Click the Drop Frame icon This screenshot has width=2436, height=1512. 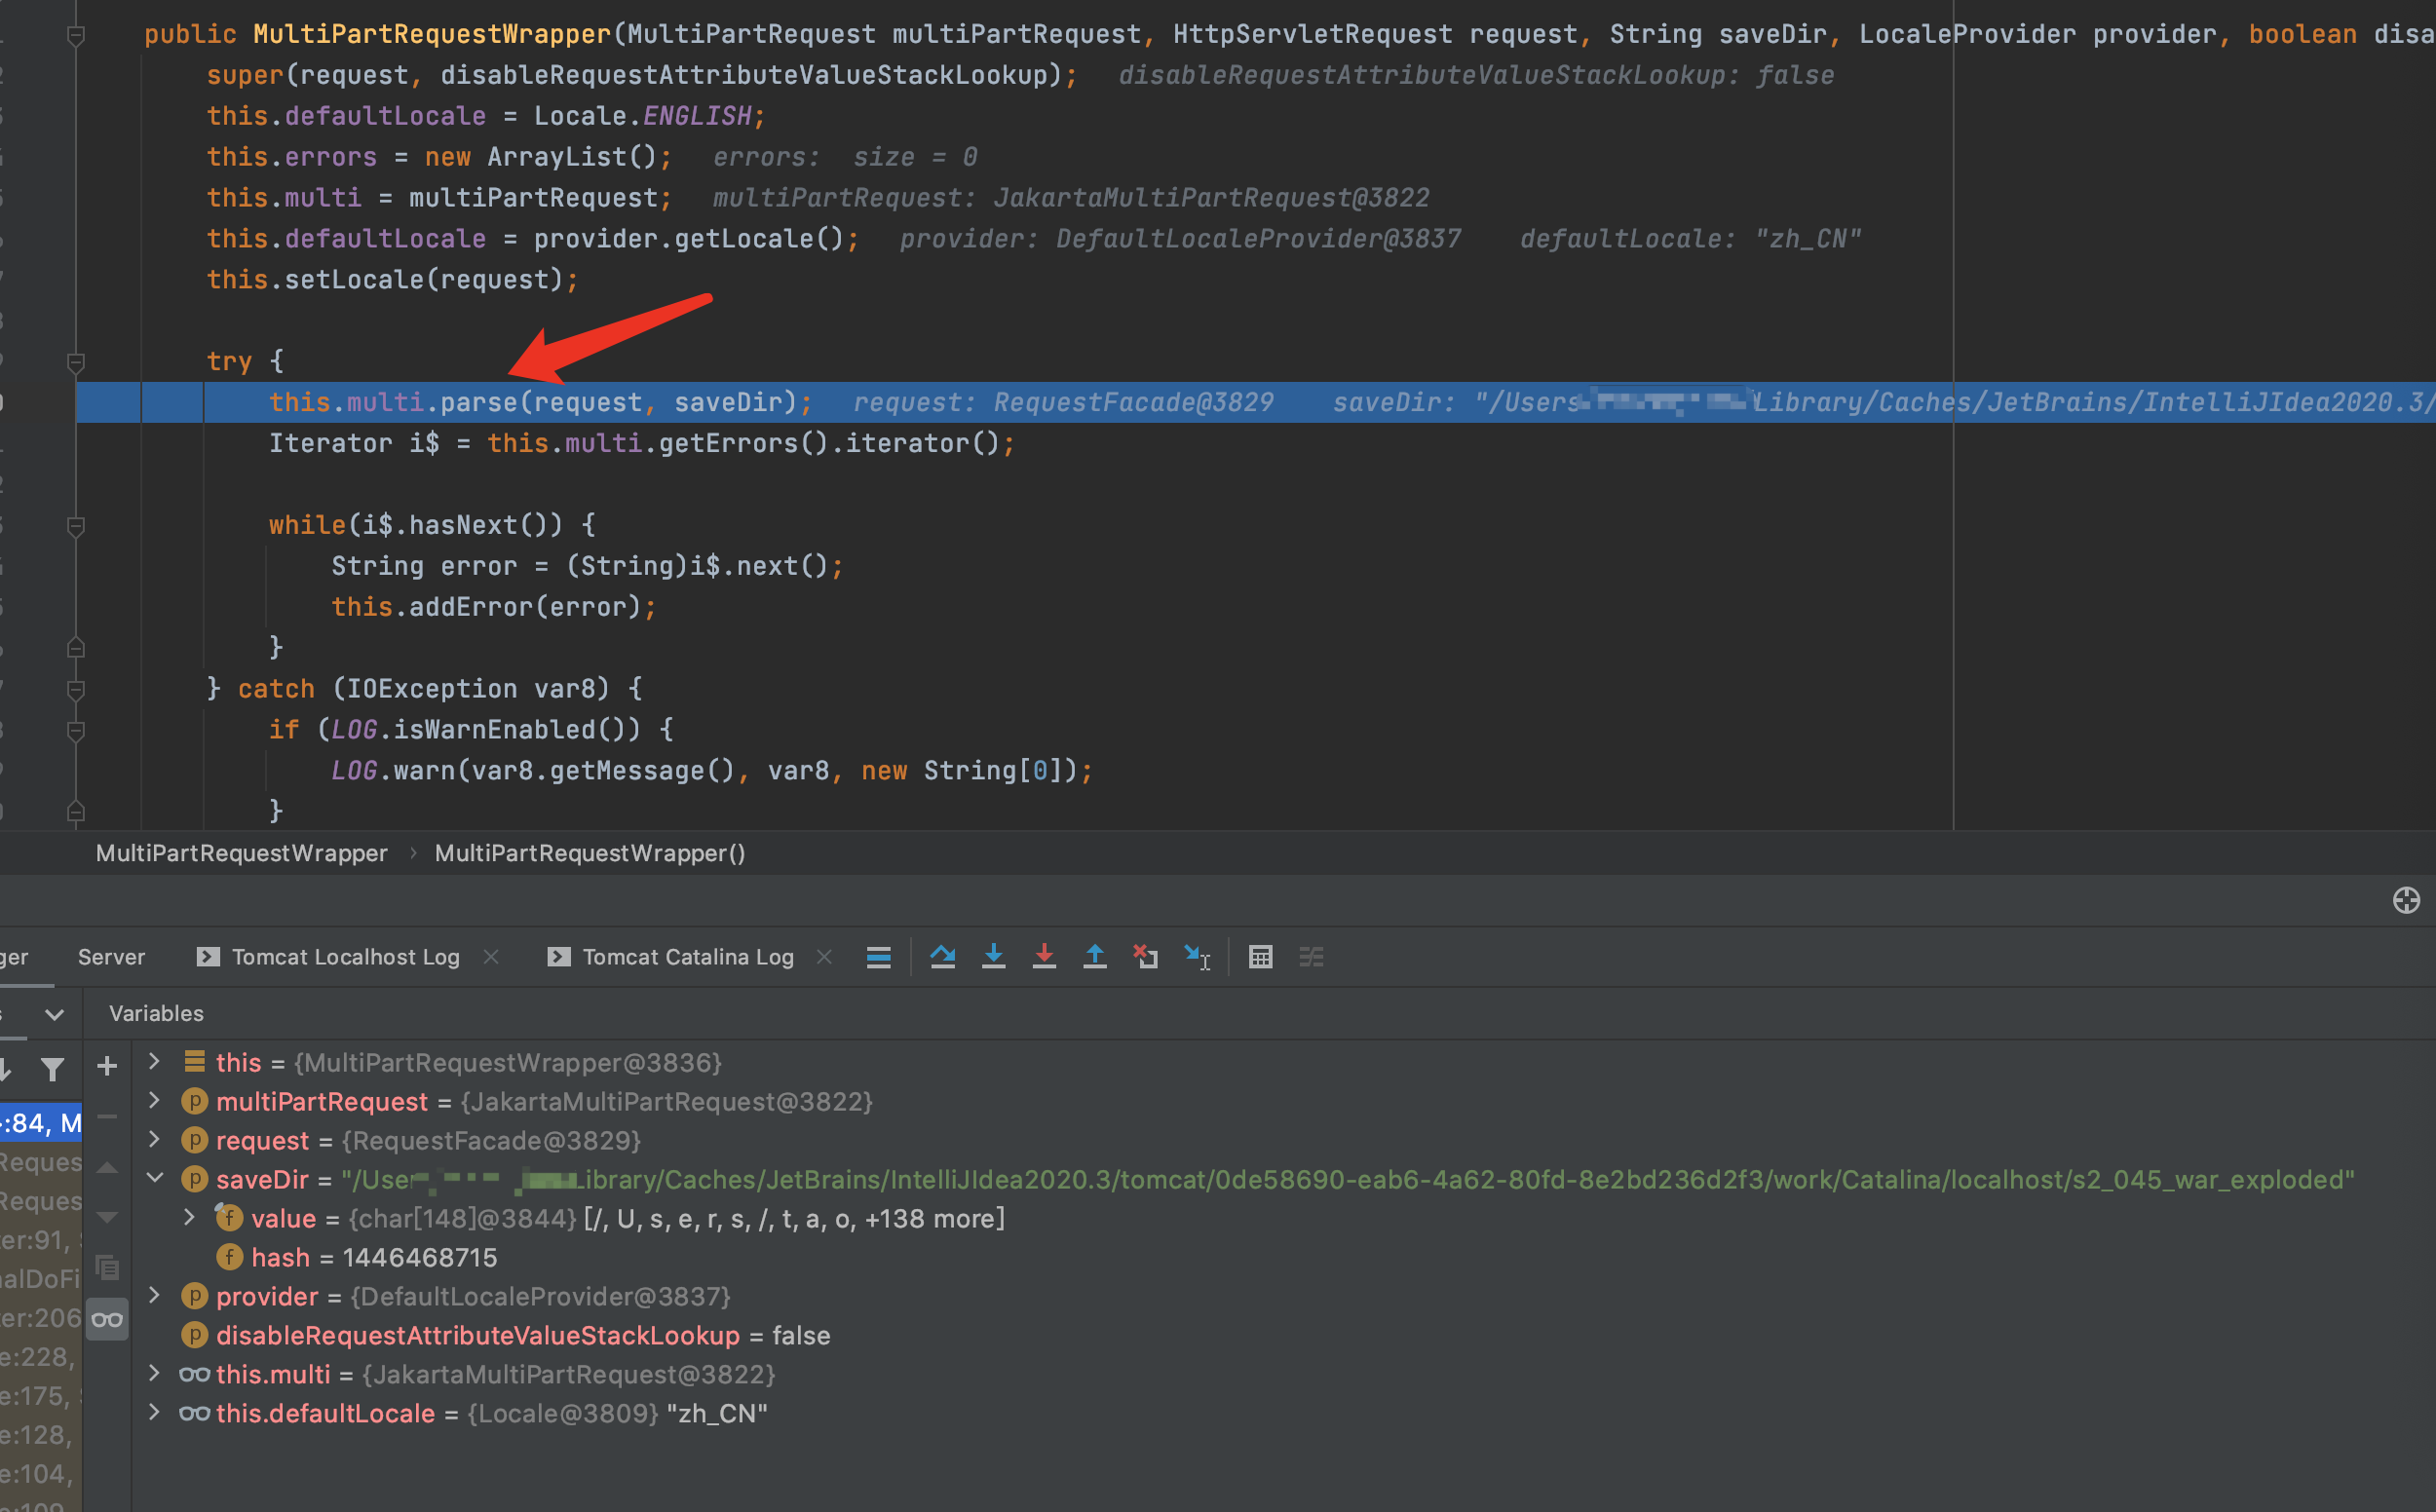(x=1146, y=957)
